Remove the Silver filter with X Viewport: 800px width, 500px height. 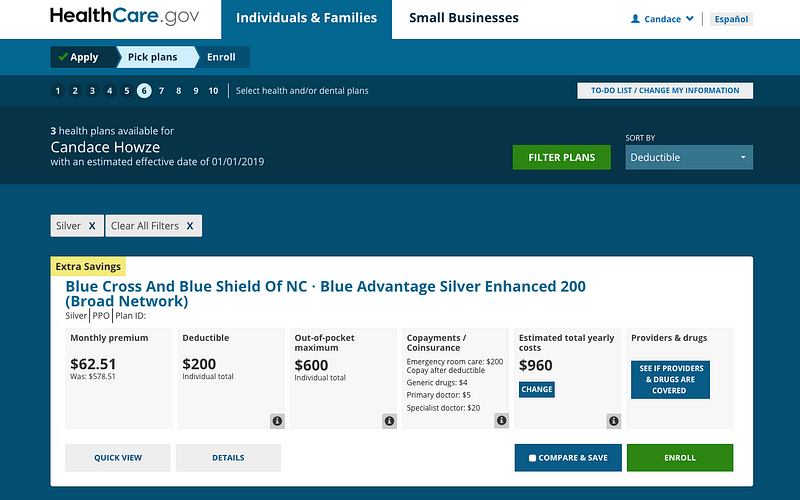tap(92, 226)
